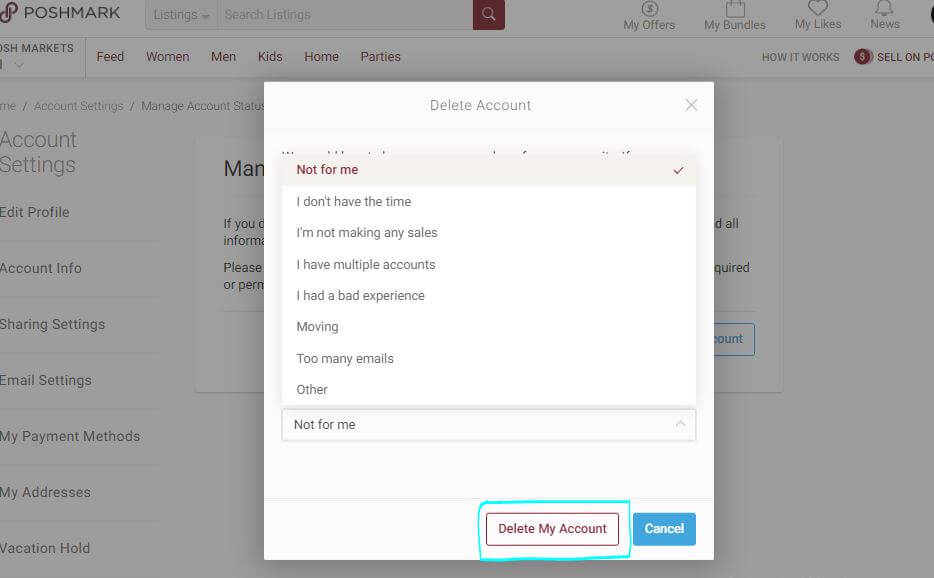Open the Women navigation tab
This screenshot has height=578, width=934.
167,57
